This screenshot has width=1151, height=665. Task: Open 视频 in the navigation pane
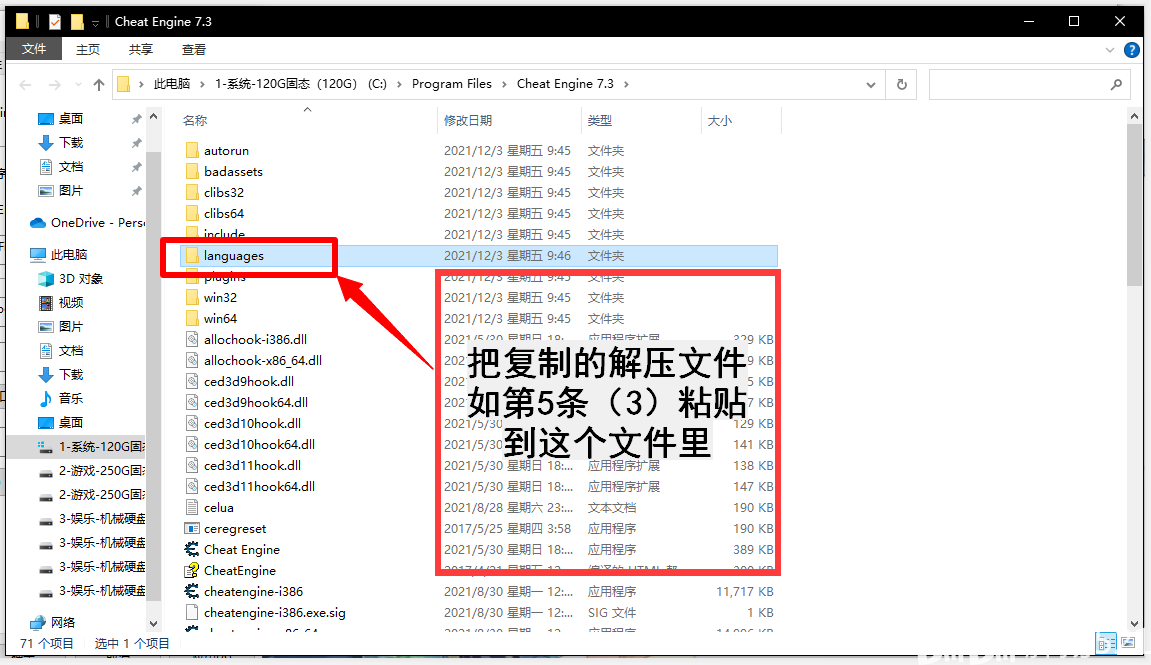point(60,302)
